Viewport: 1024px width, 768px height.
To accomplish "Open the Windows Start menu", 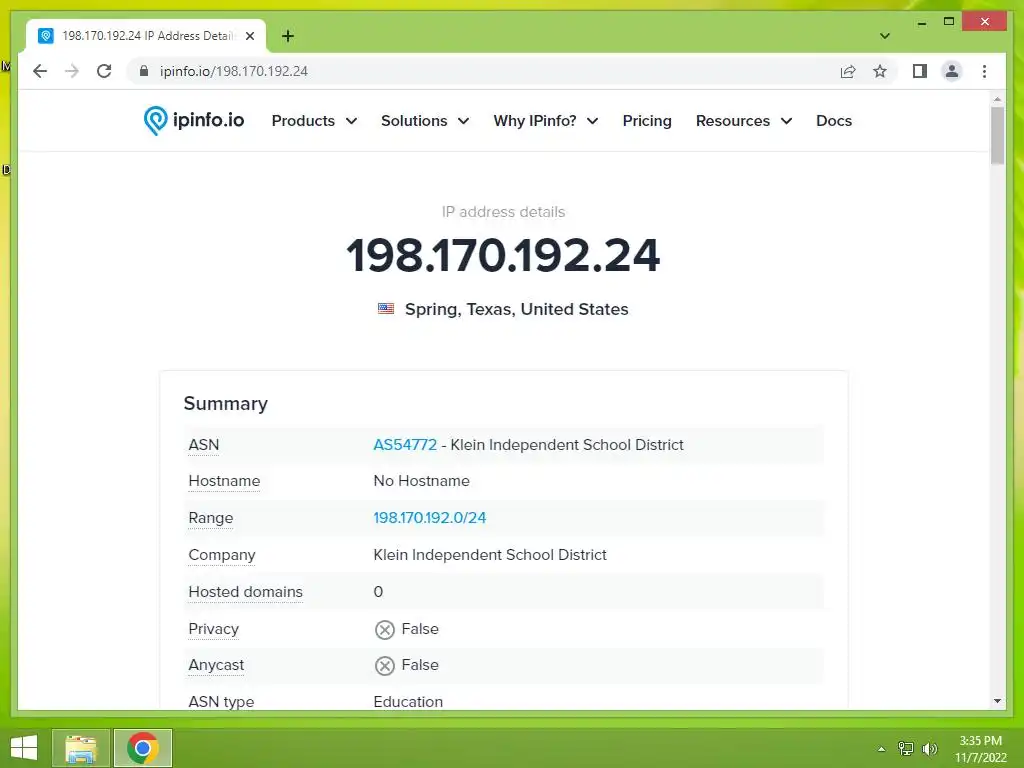I will coord(24,748).
